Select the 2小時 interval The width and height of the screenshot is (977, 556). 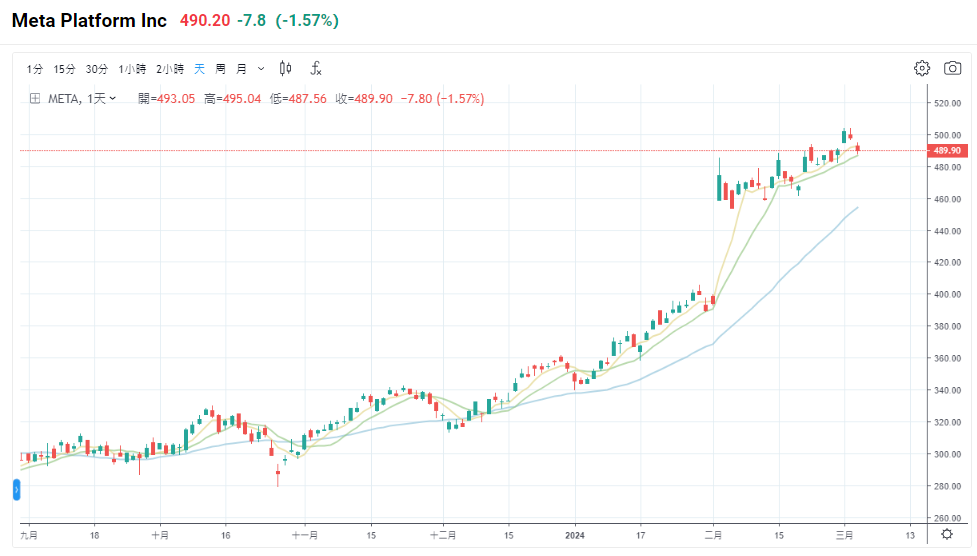coord(170,69)
